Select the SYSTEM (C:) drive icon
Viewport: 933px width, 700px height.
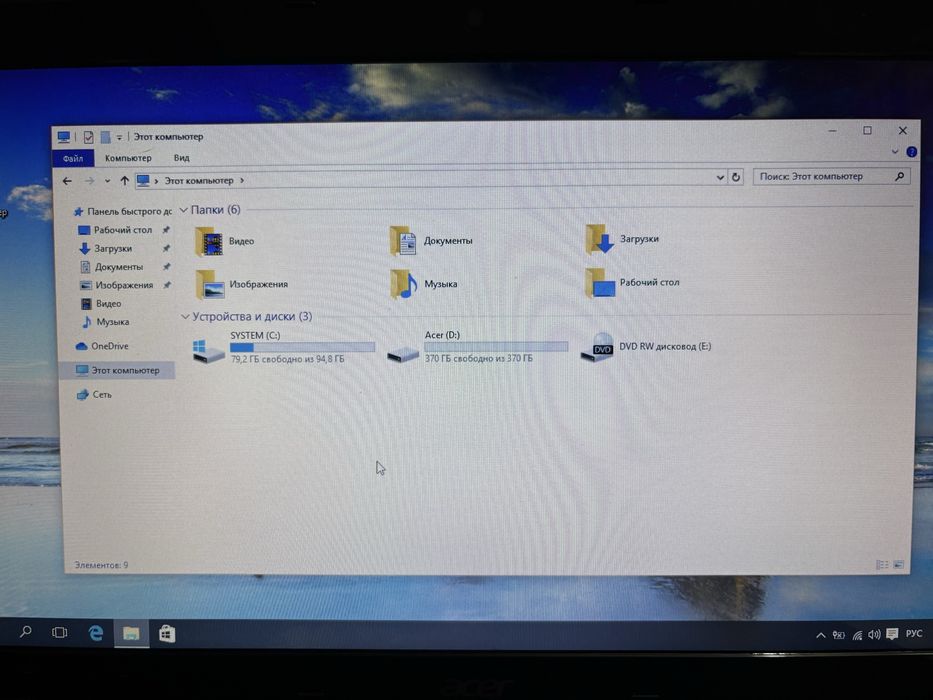(209, 351)
